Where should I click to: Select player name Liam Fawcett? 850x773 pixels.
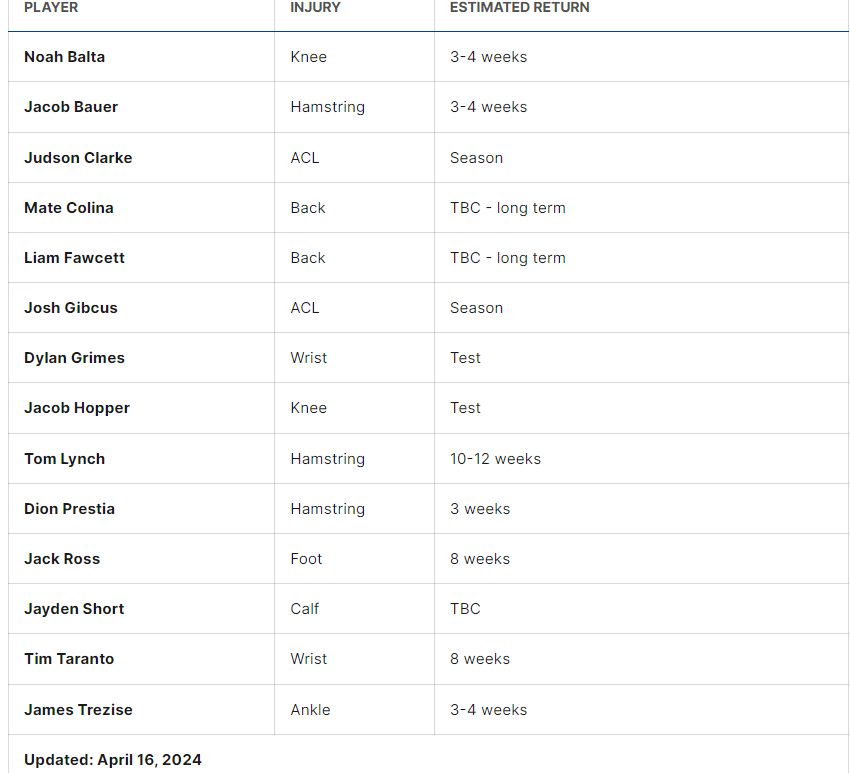pos(74,257)
